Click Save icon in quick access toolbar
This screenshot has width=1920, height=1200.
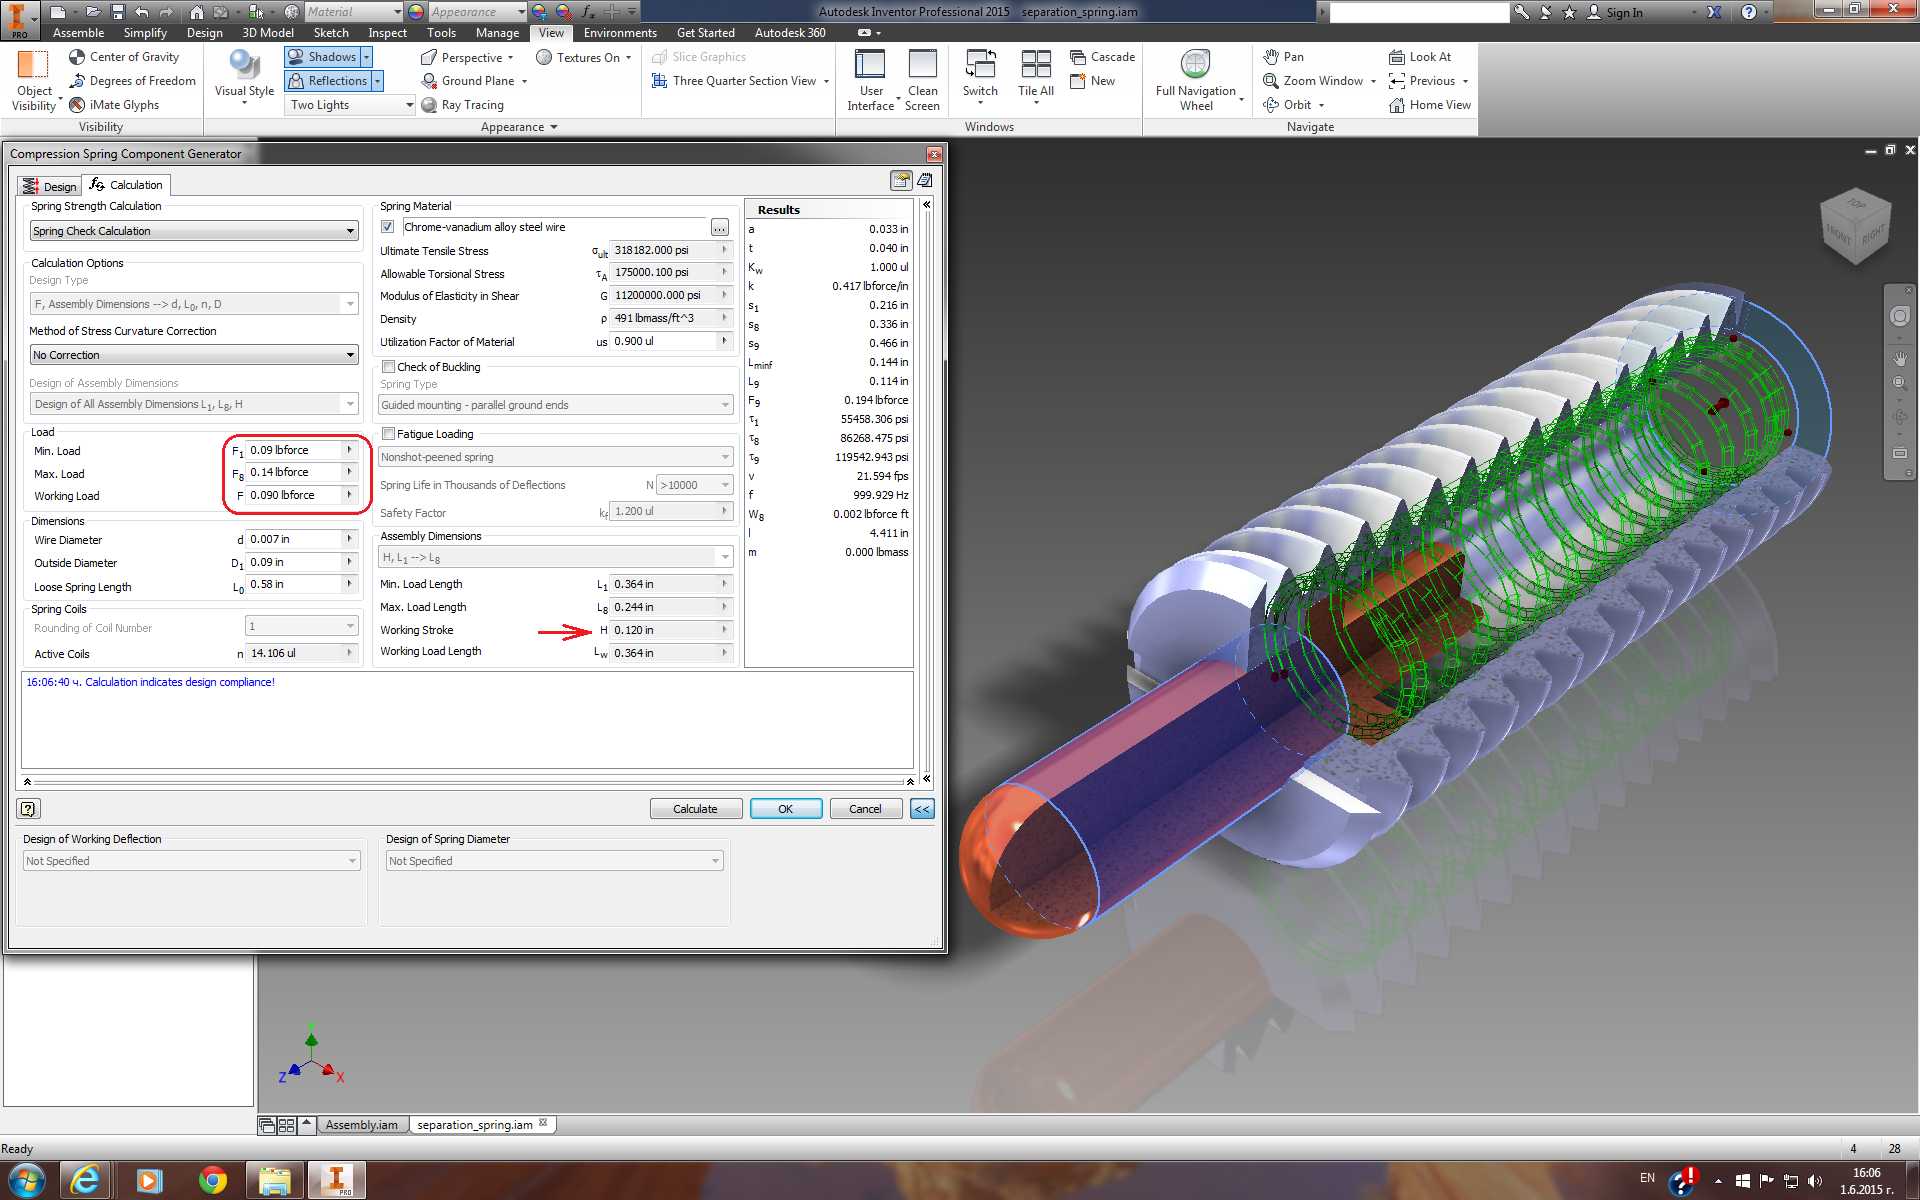pos(118,12)
